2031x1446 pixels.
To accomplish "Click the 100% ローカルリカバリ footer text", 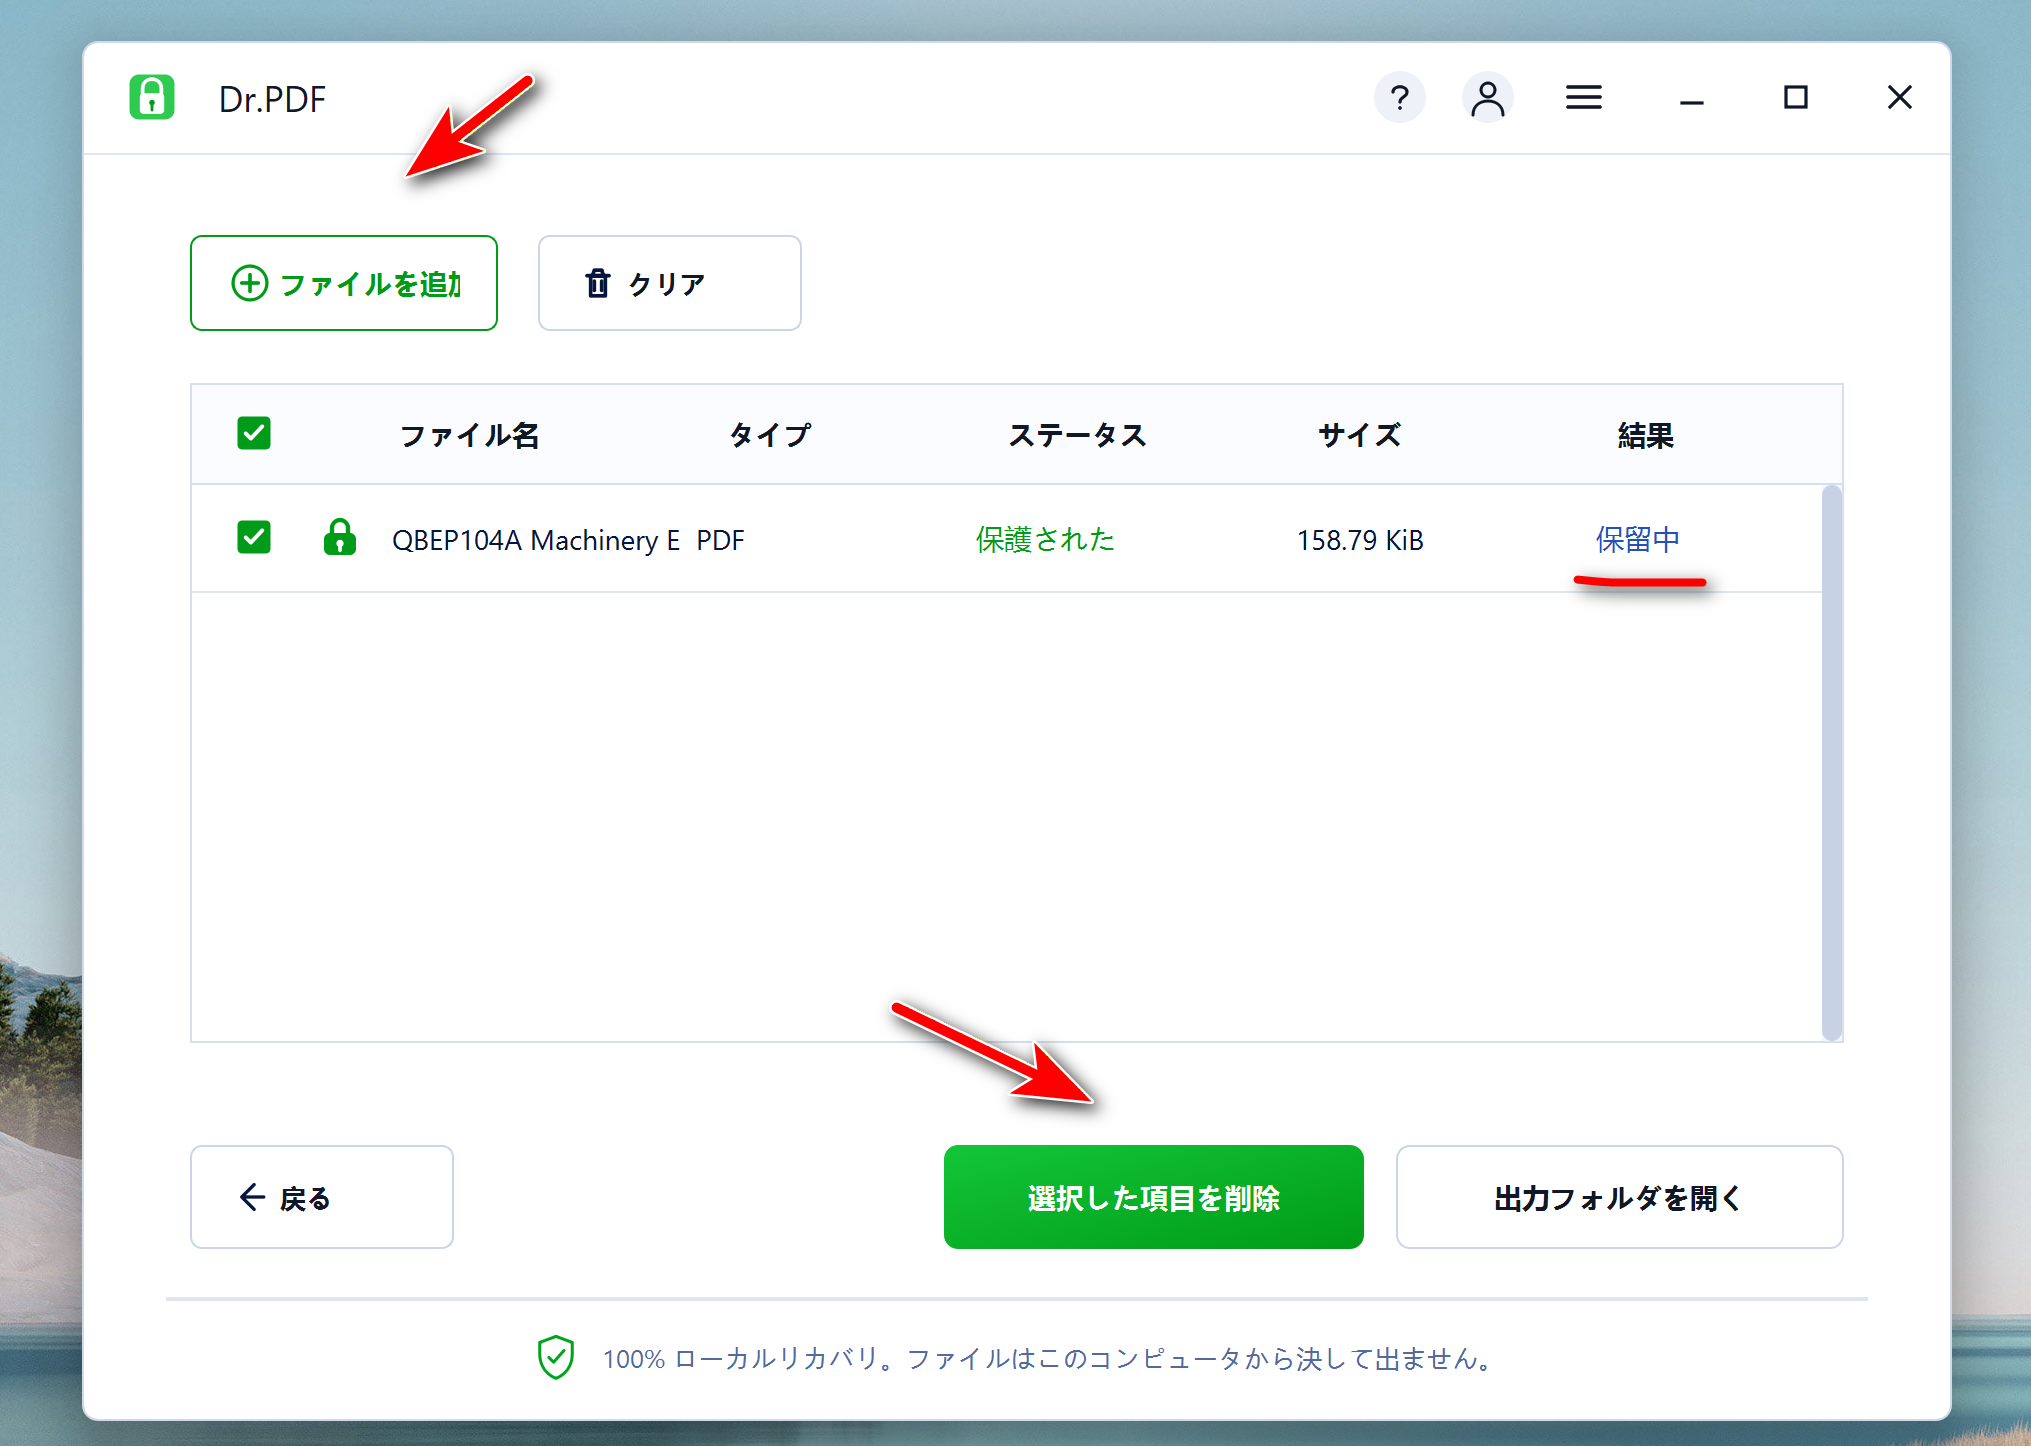I will pyautogui.click(x=1048, y=1359).
